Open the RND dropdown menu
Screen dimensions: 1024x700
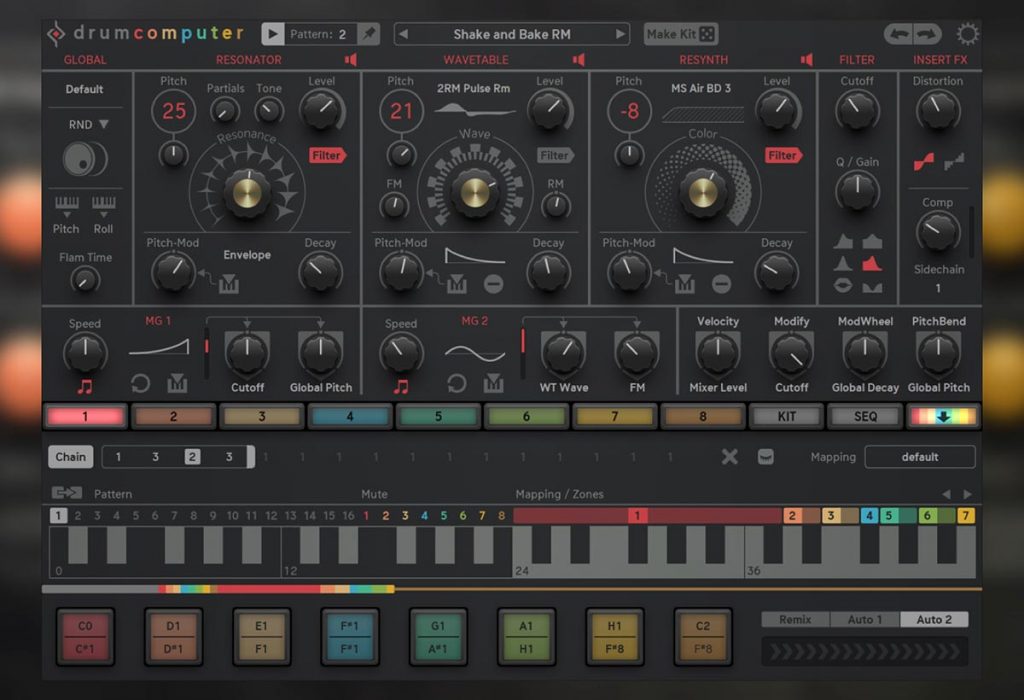88,125
